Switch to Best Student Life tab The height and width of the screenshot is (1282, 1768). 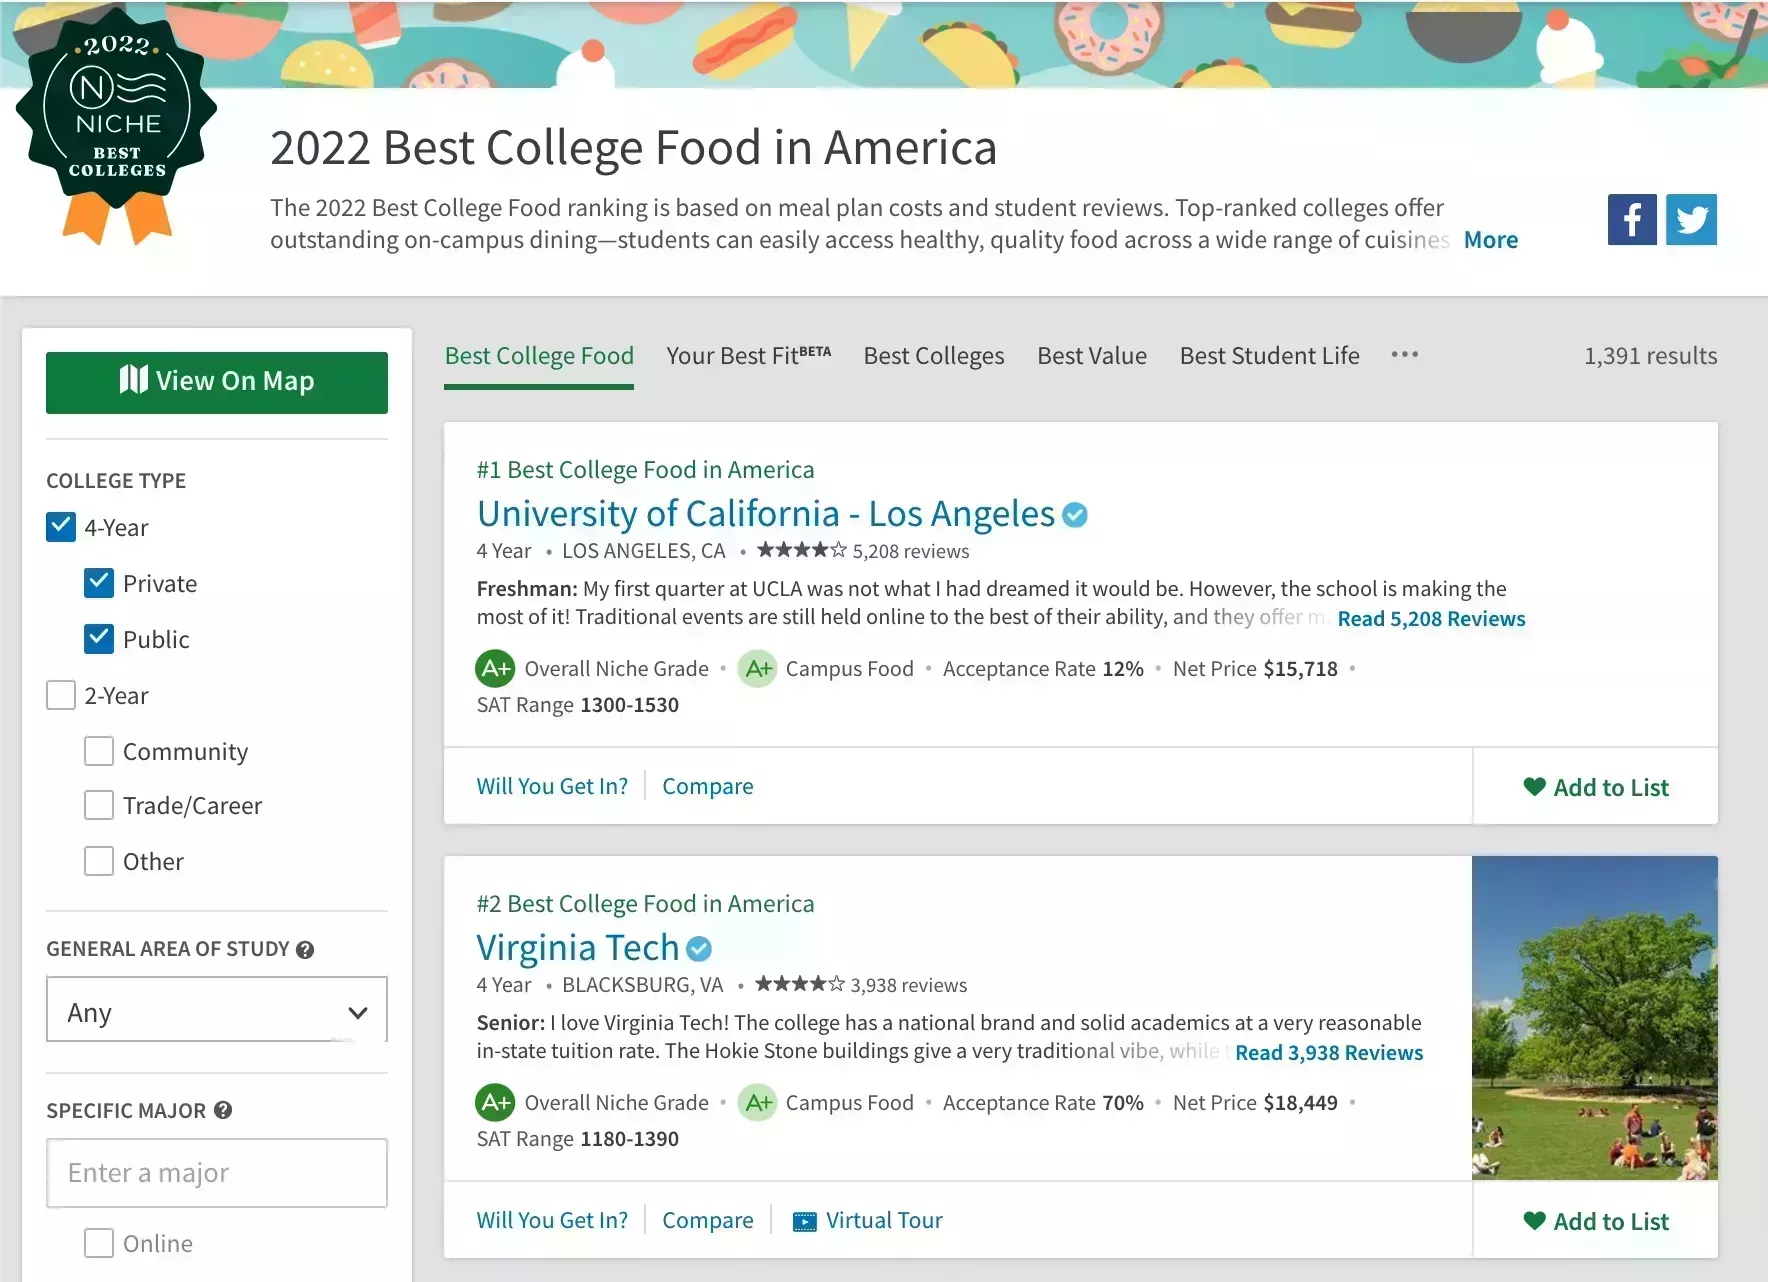coord(1269,356)
